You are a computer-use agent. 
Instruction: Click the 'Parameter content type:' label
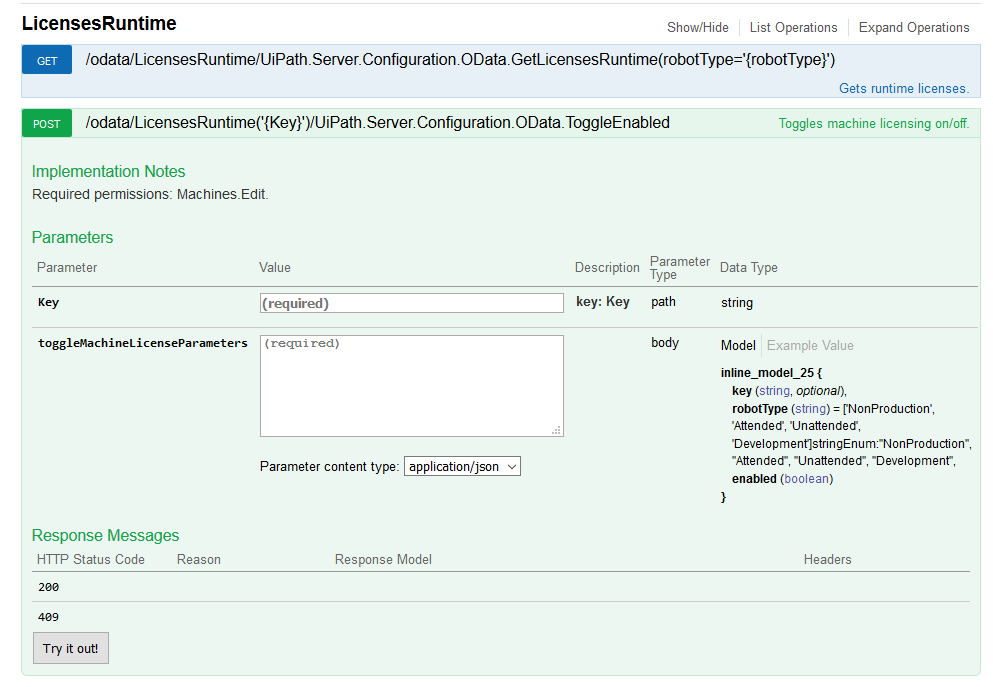pos(329,467)
